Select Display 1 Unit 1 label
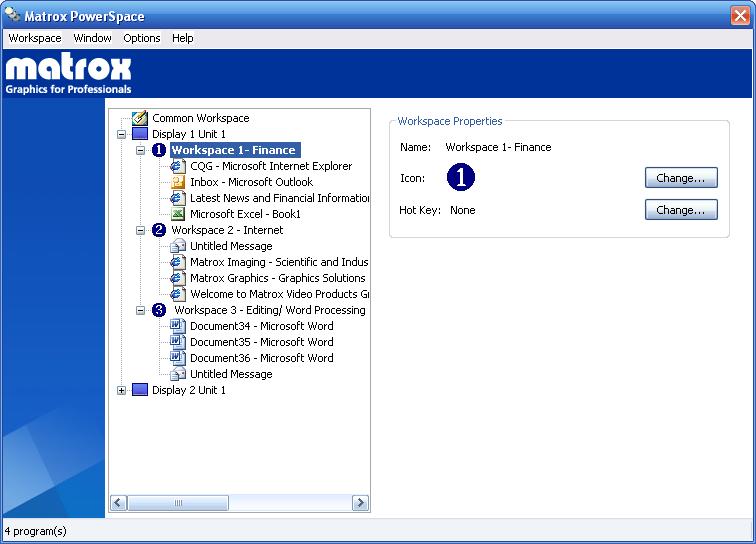 [x=189, y=134]
